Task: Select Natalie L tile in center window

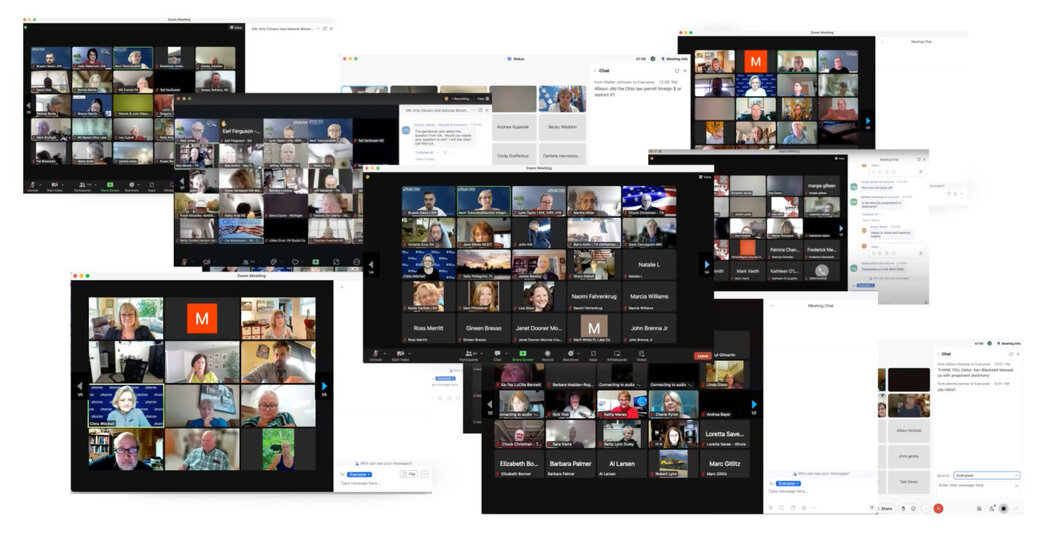Action: 649,265
